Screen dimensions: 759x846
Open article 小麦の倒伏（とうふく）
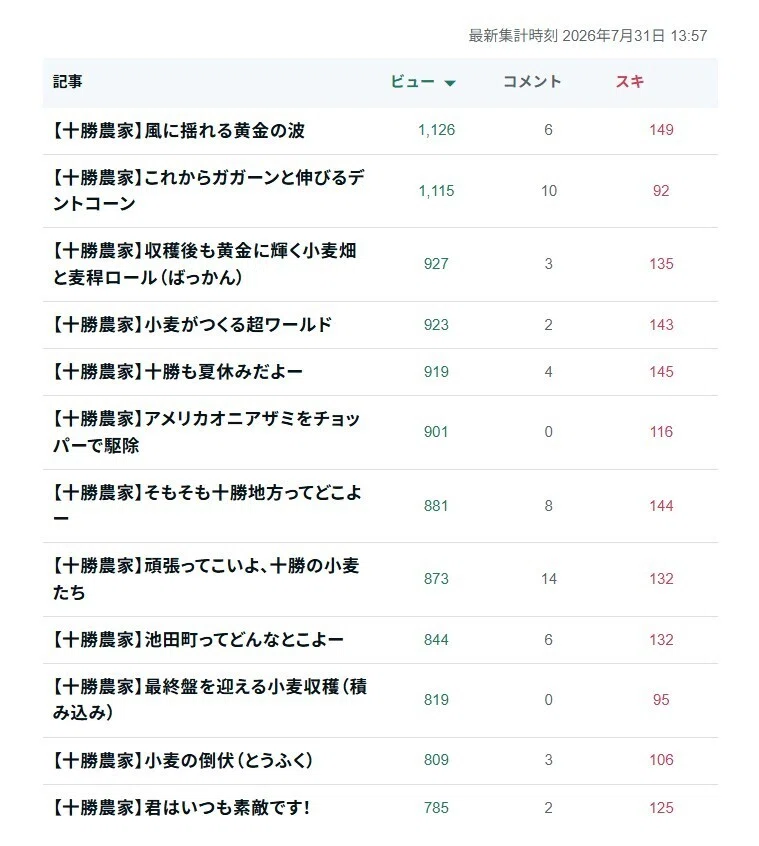pos(183,761)
